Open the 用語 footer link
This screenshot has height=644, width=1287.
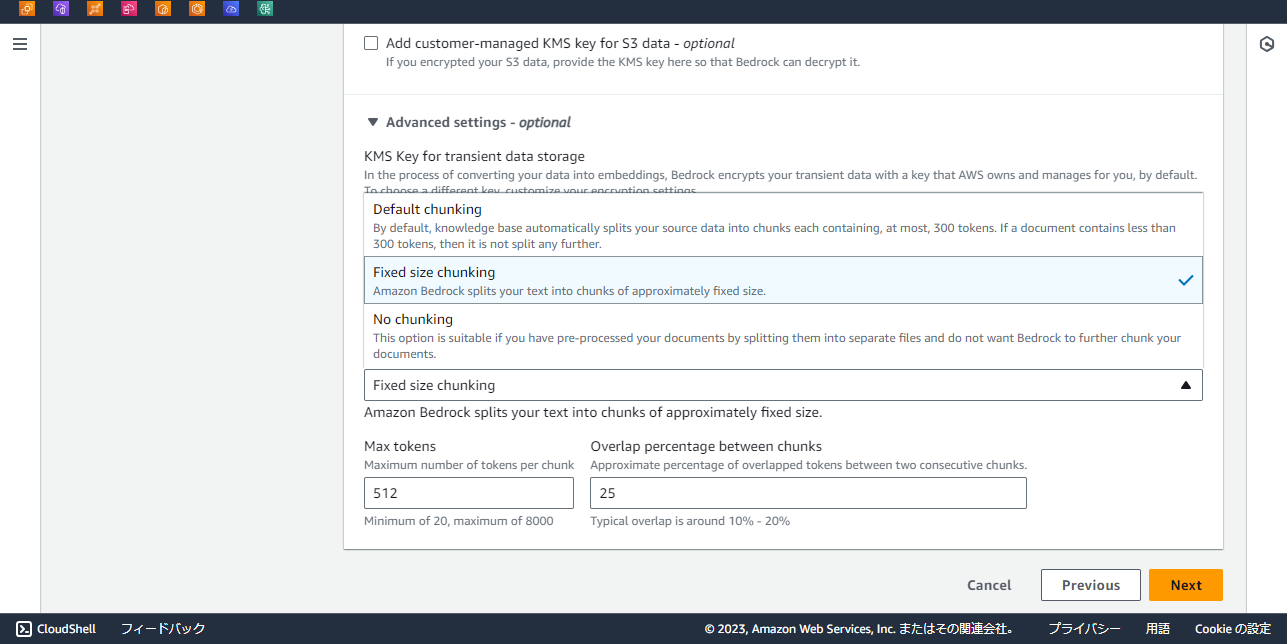tap(1158, 629)
